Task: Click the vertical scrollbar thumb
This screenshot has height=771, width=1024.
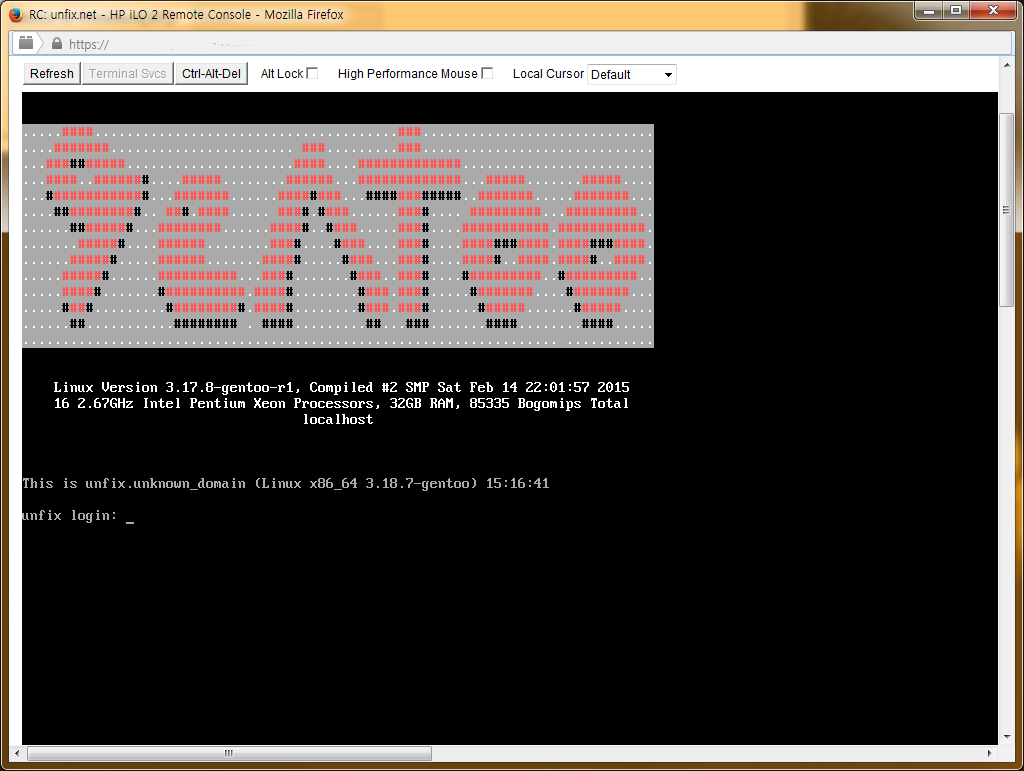Action: pos(1007,210)
